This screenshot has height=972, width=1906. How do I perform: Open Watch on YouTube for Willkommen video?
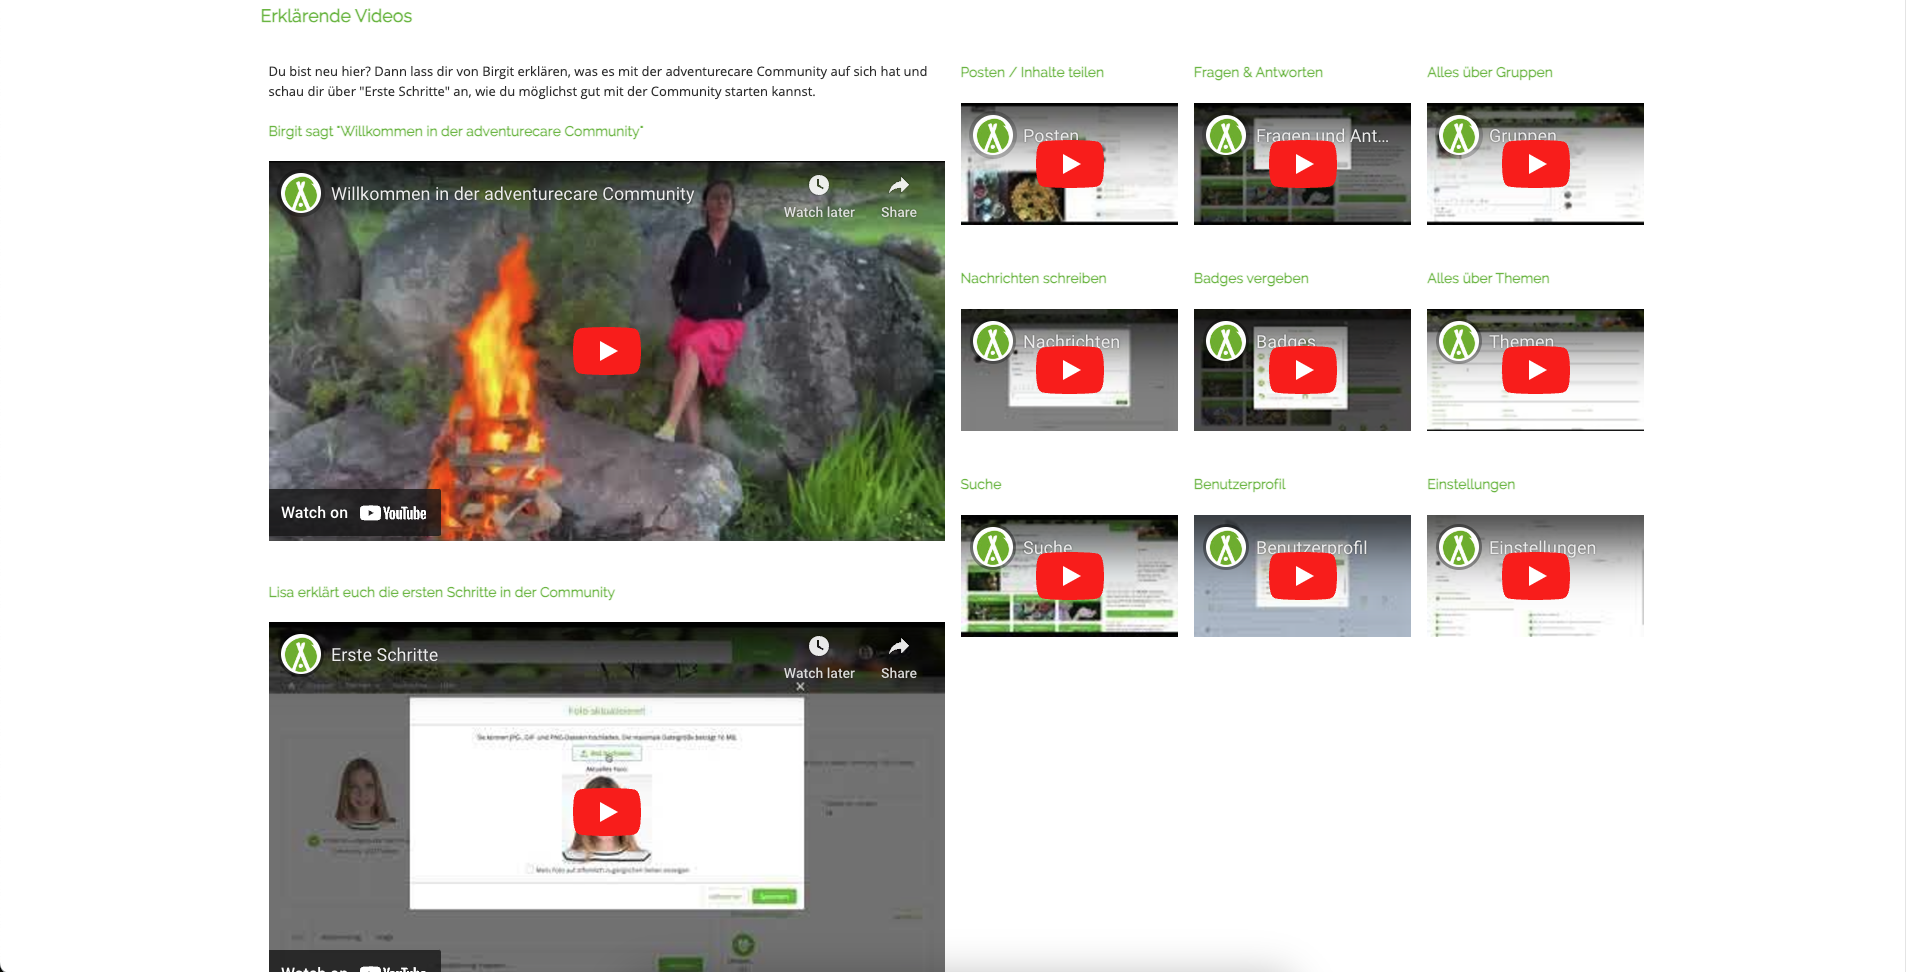point(354,513)
